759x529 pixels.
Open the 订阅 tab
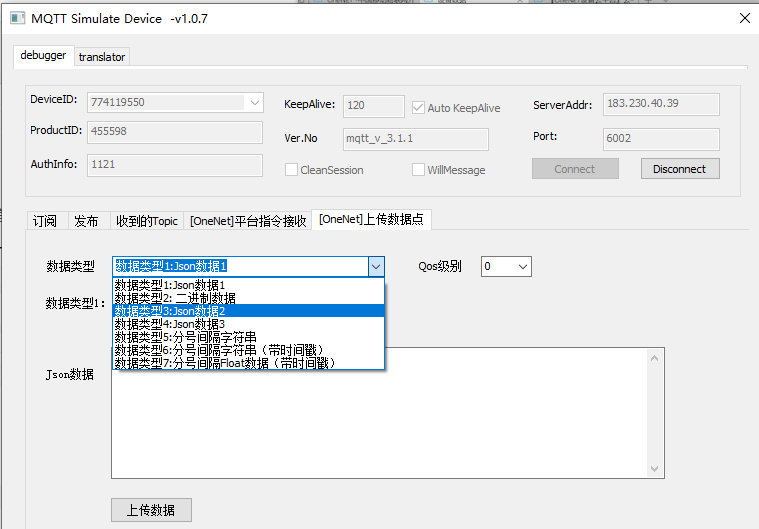45,221
